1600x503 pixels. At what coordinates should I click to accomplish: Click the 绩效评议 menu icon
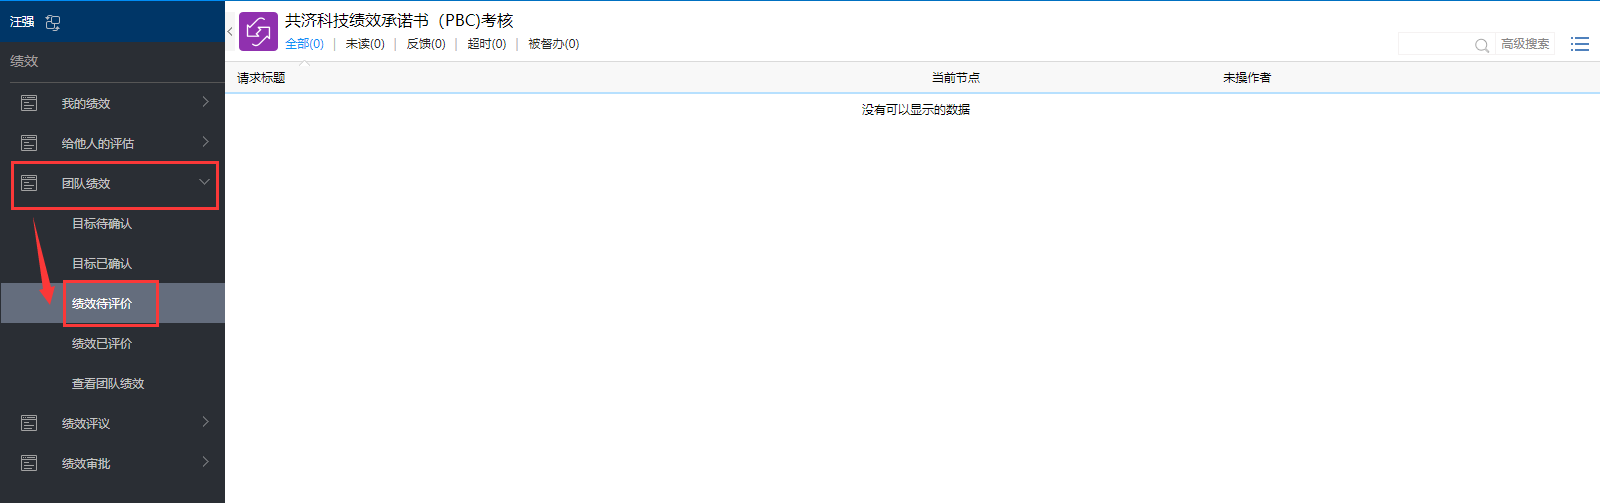coord(29,423)
